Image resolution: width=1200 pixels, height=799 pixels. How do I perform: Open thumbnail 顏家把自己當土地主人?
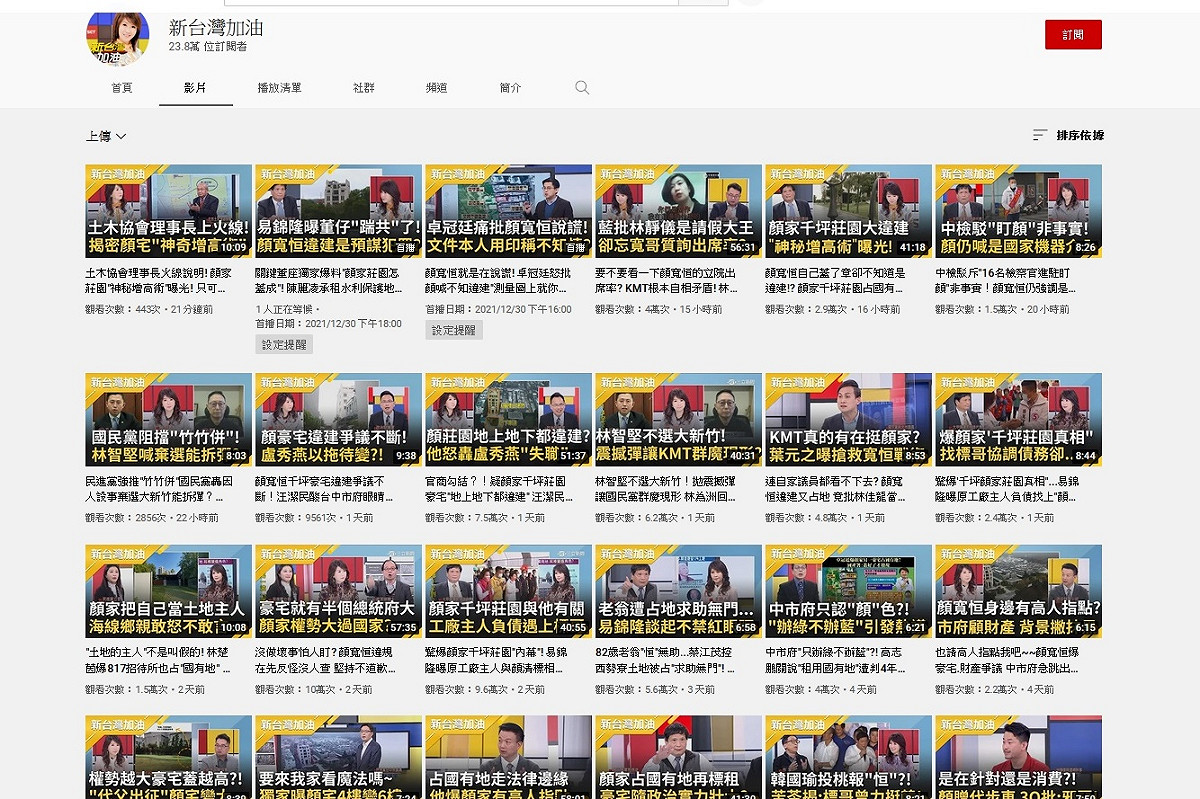pyautogui.click(x=168, y=591)
